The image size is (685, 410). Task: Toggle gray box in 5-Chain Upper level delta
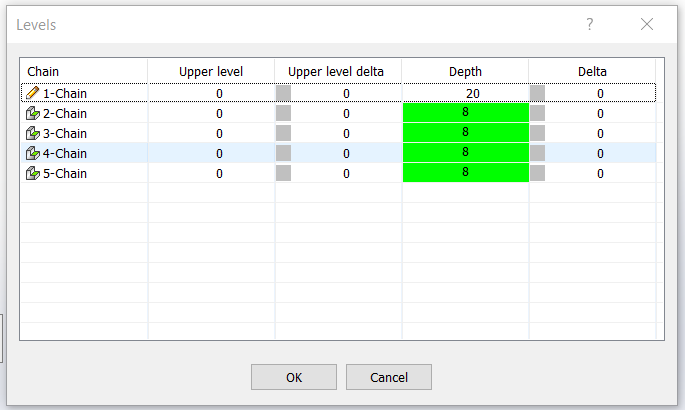(284, 173)
